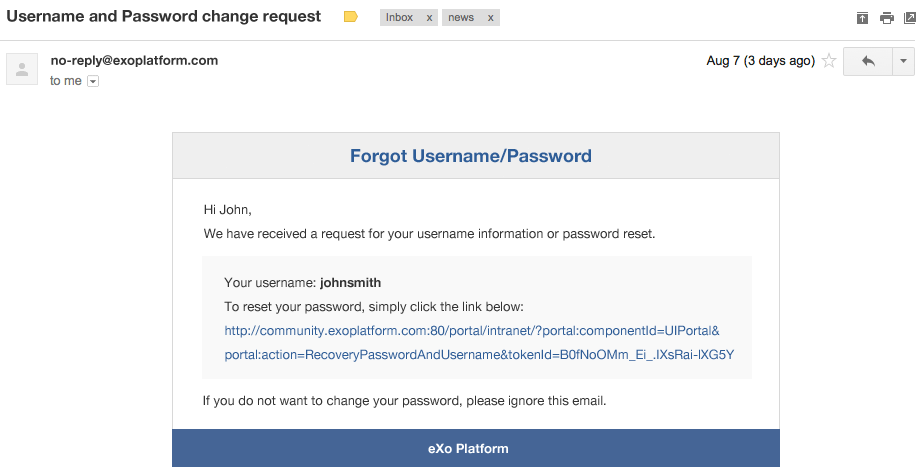Remove the Inbox label with its x
The image size is (919, 473).
(429, 18)
